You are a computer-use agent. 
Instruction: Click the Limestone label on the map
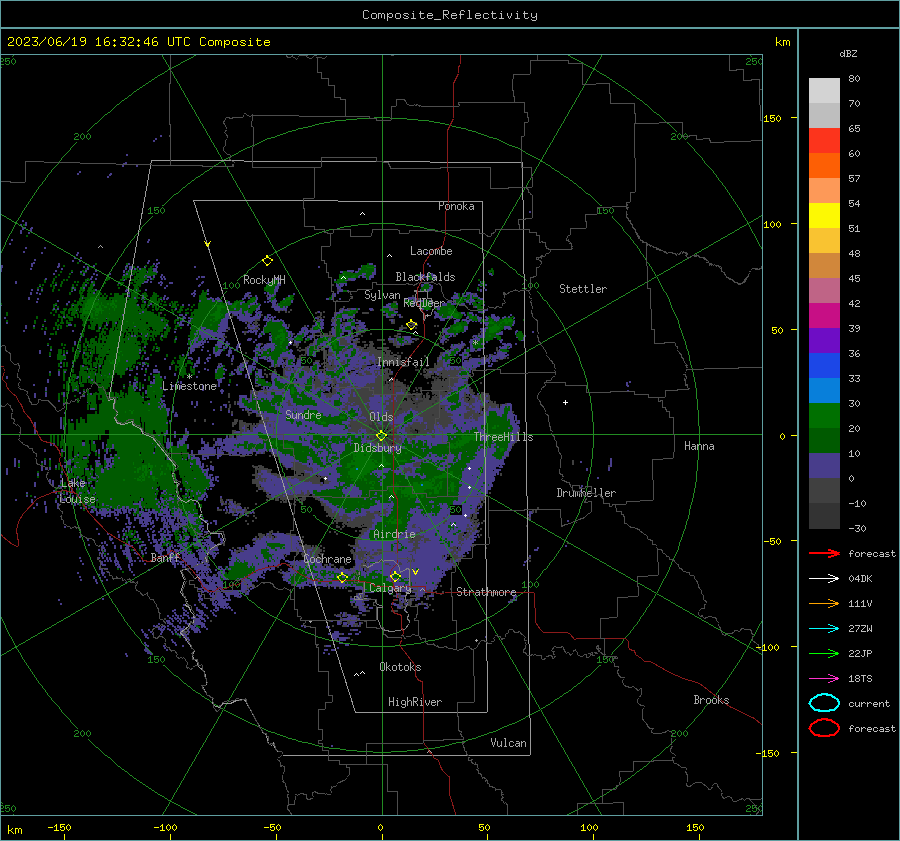[x=189, y=386]
